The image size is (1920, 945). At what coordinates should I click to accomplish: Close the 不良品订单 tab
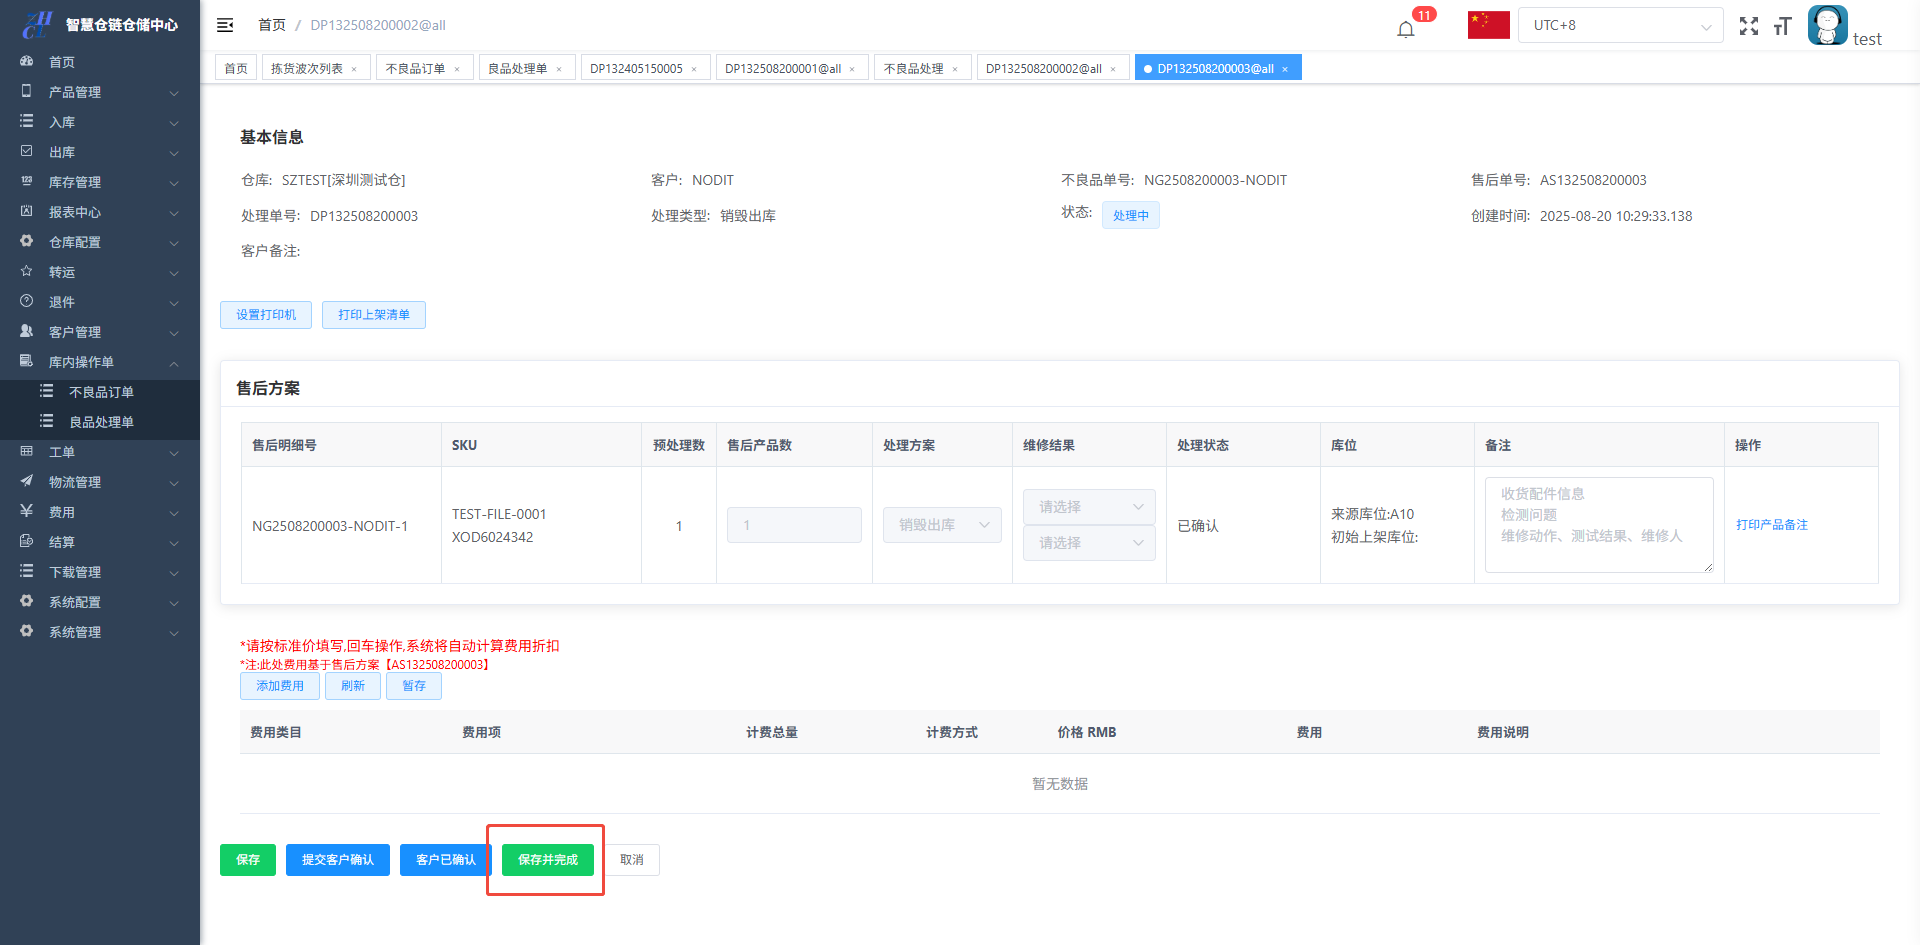click(x=457, y=69)
